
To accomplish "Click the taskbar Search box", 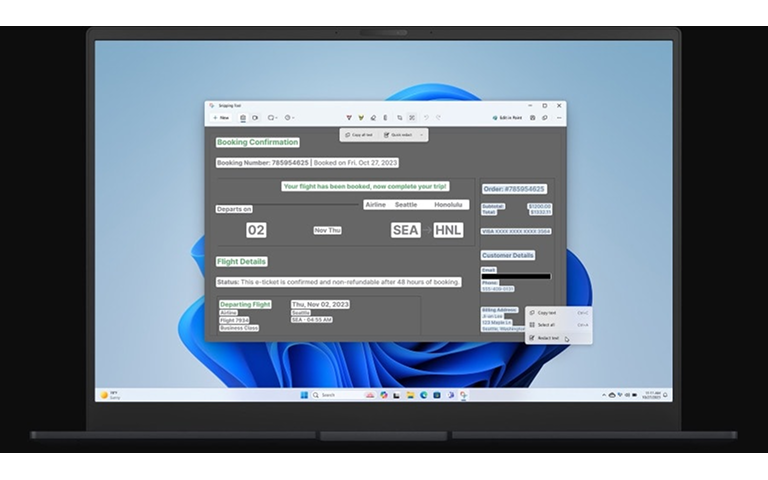I will pyautogui.click(x=336, y=395).
